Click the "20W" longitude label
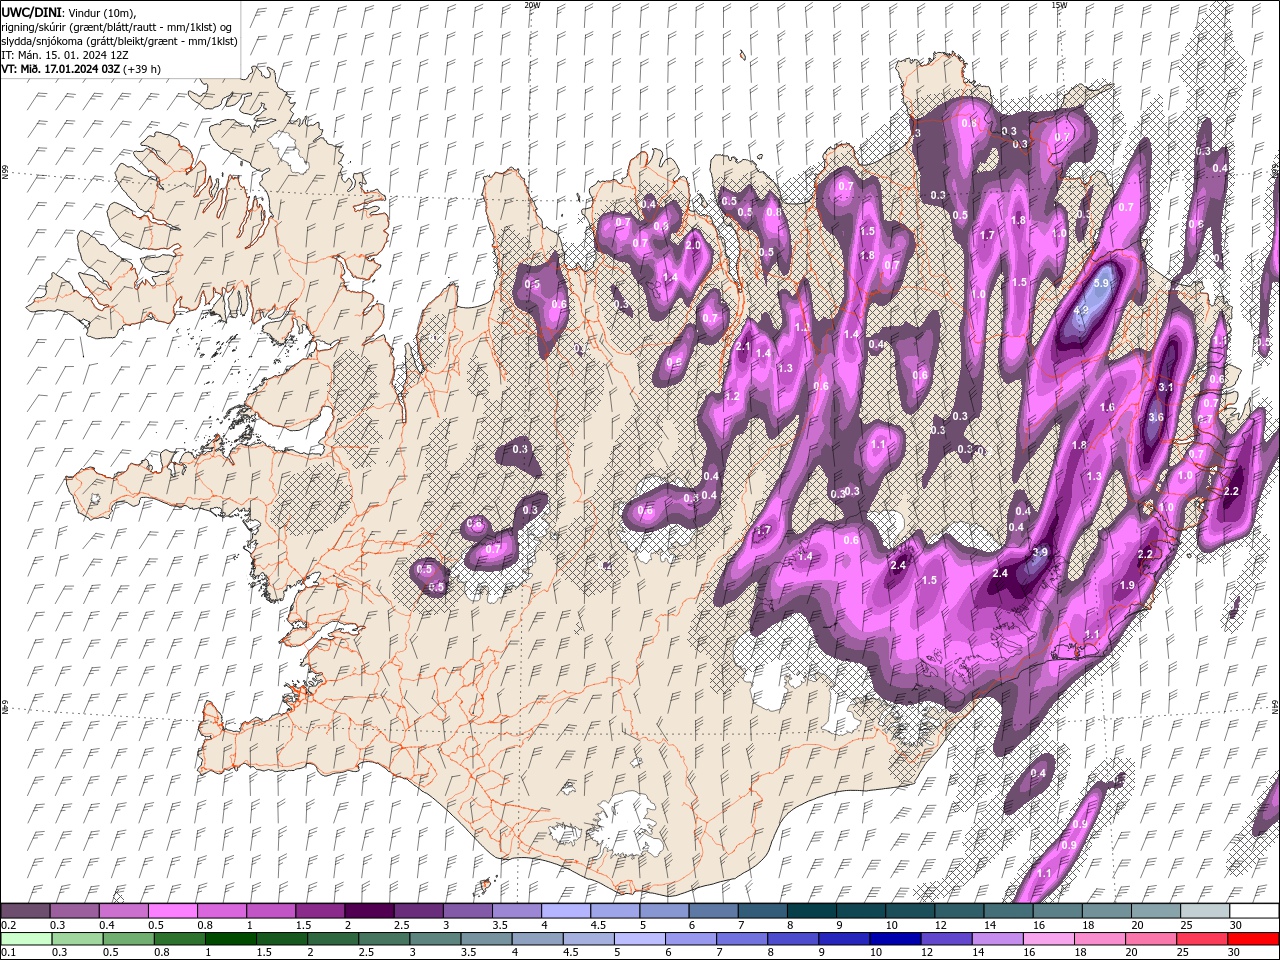Screen dimensions: 1280x960 [532, 5]
